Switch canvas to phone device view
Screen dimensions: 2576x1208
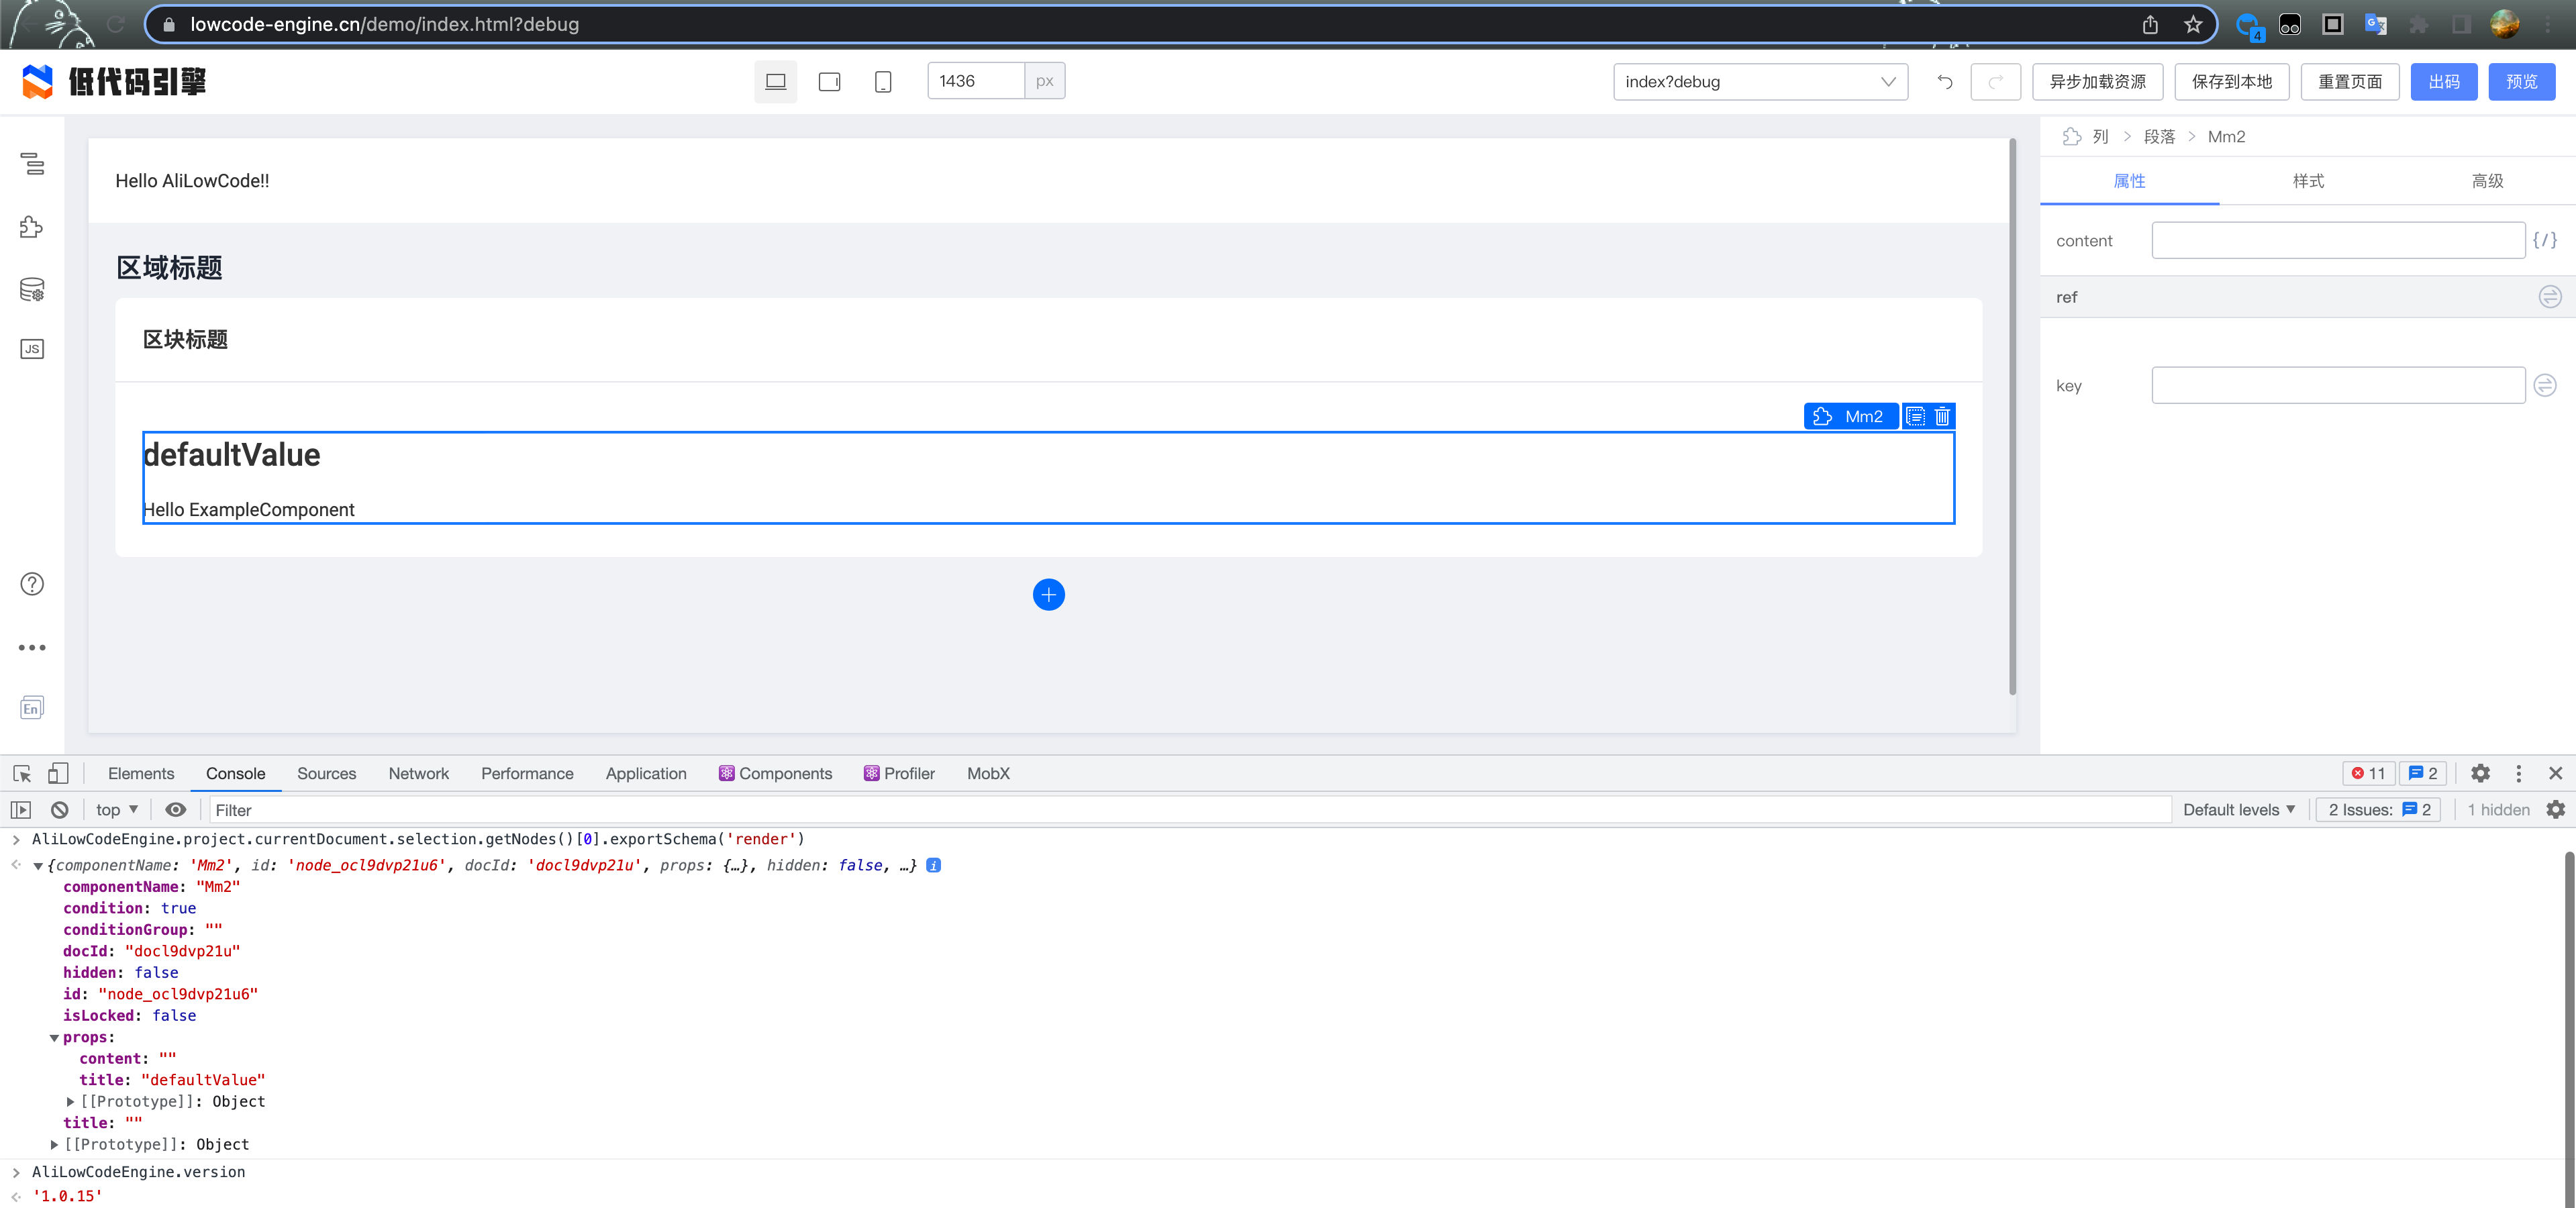883,82
